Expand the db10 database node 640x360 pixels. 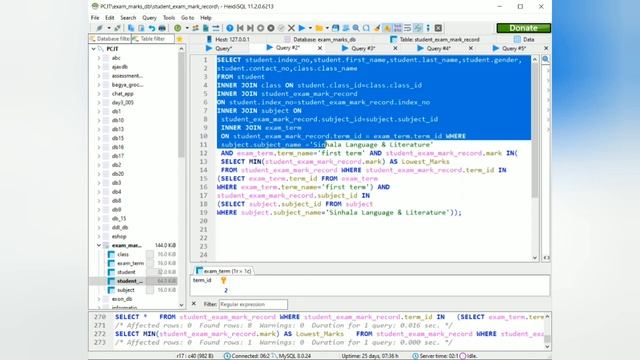coord(99,120)
